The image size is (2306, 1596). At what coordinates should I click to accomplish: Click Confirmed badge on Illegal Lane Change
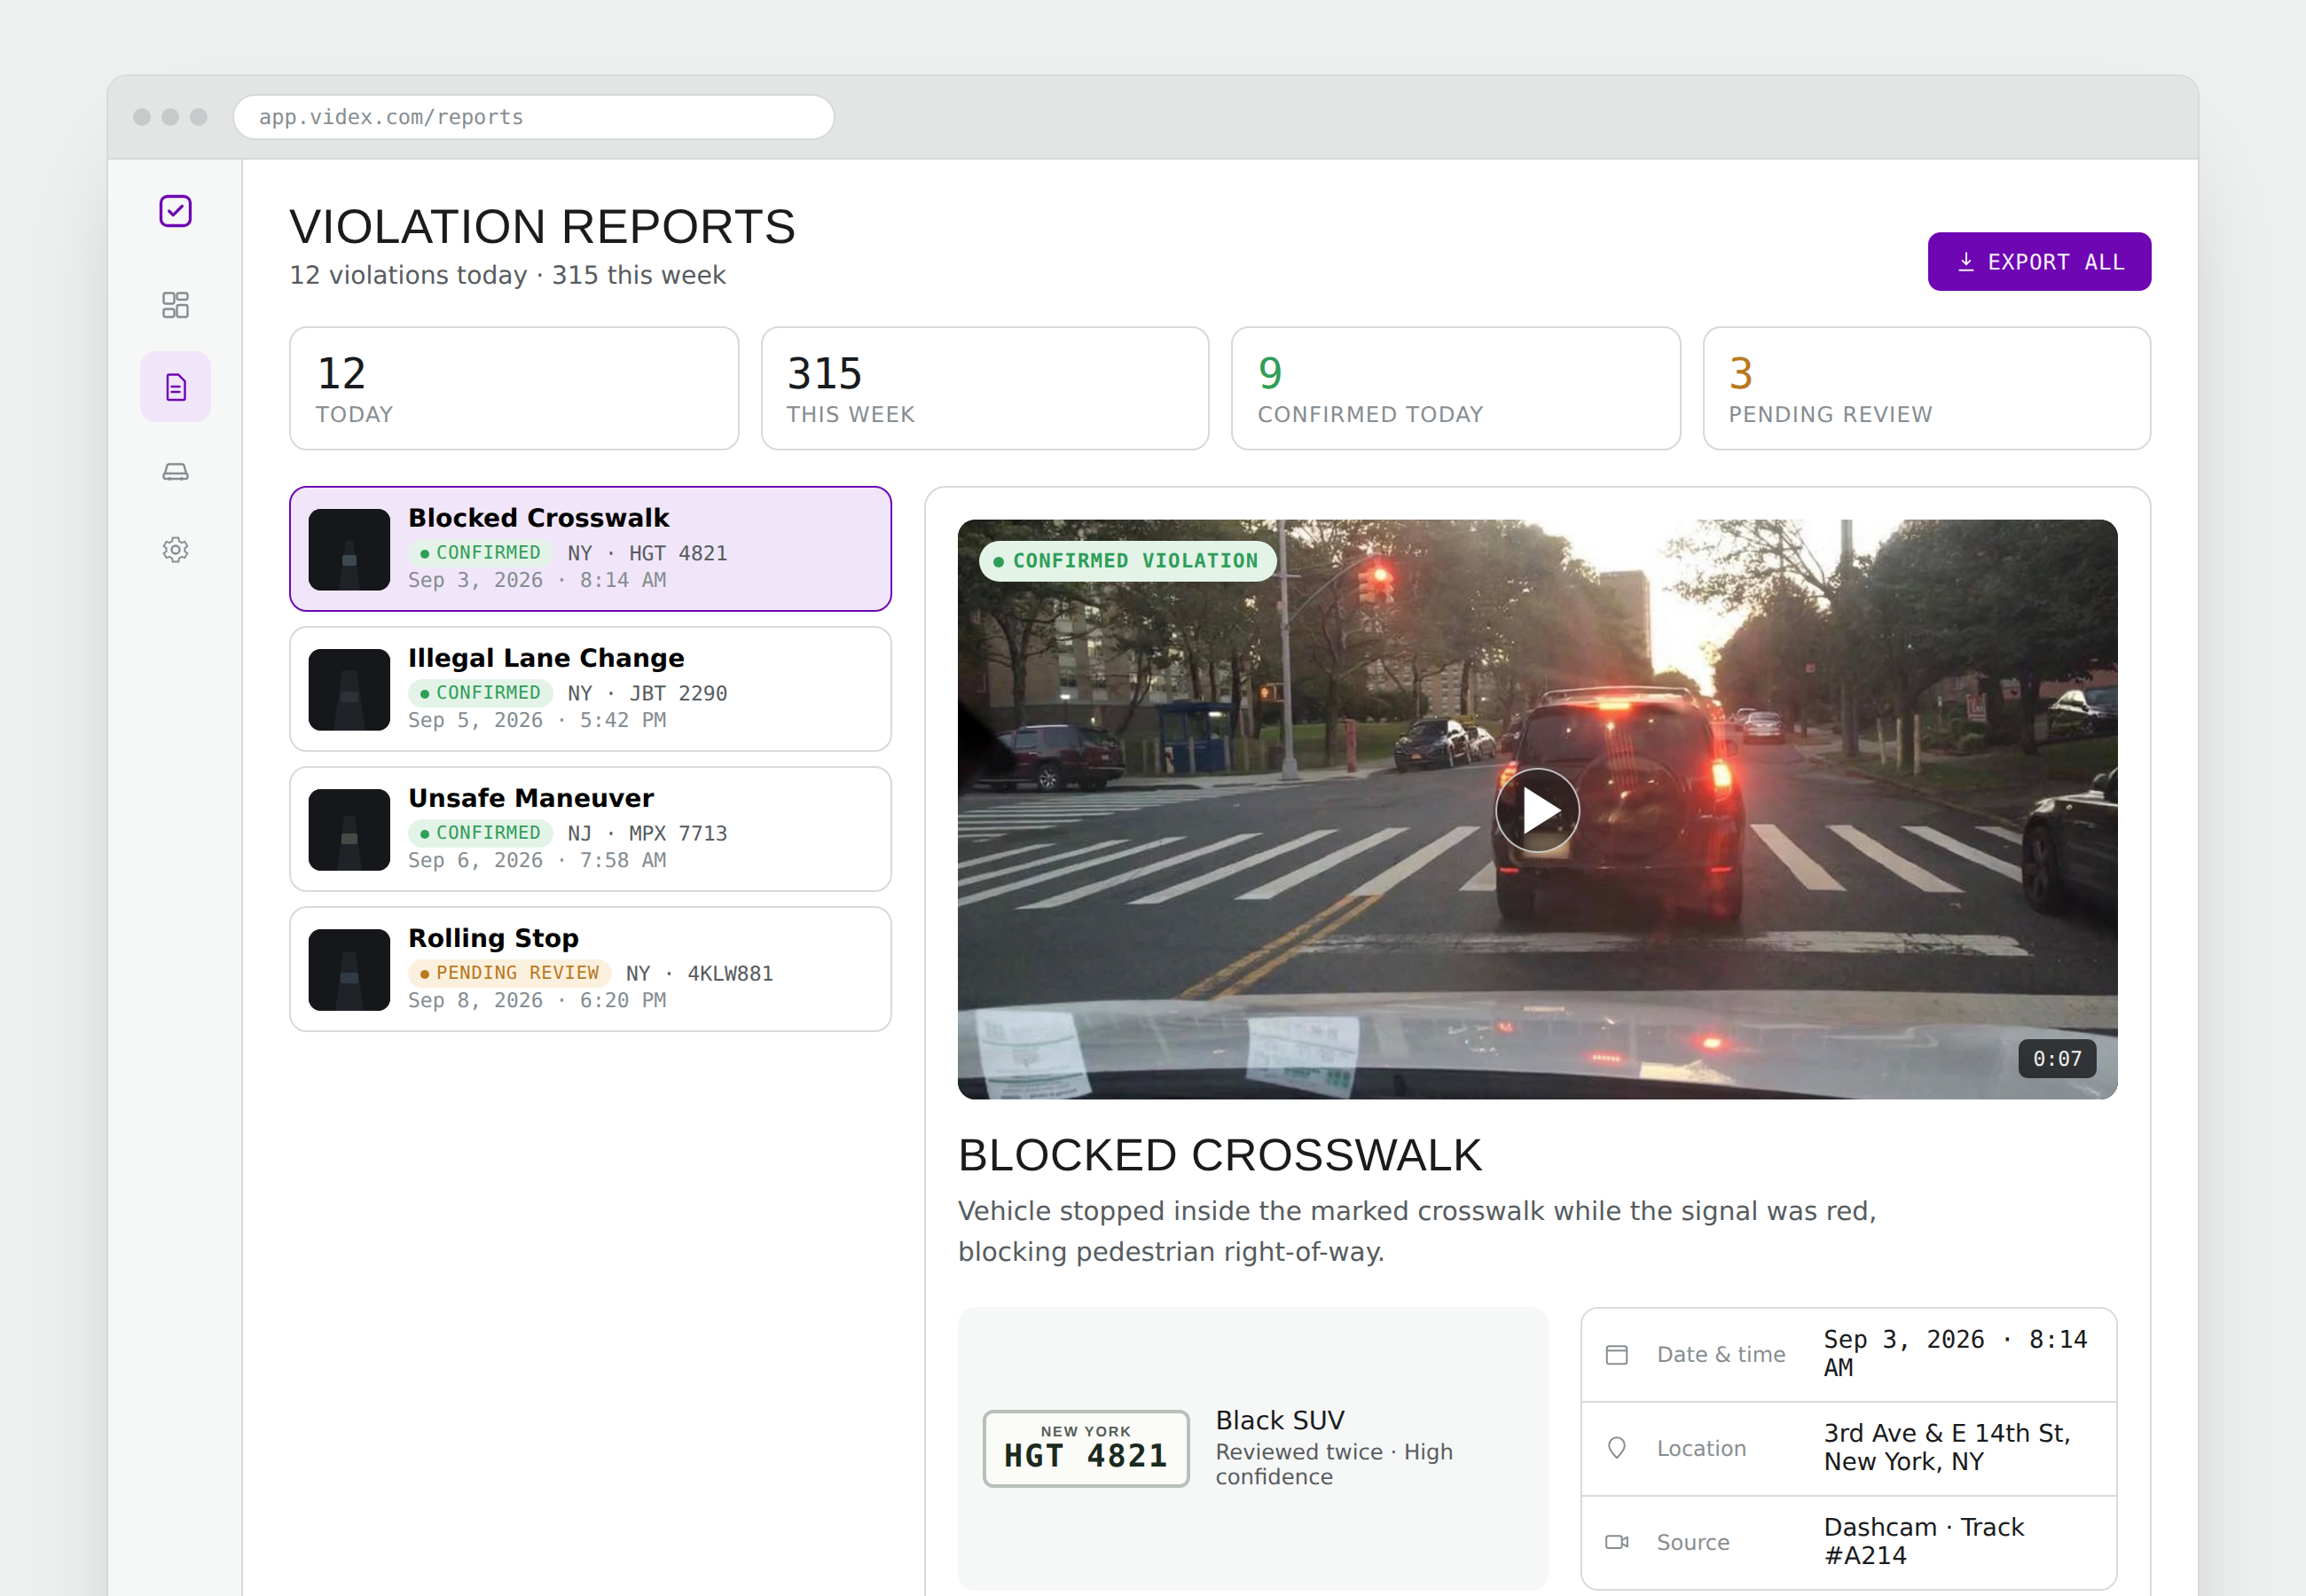[x=480, y=693]
